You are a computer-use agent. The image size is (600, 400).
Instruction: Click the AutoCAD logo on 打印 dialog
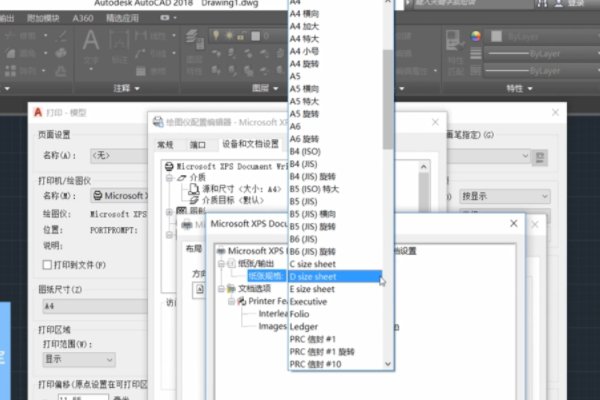(x=38, y=112)
